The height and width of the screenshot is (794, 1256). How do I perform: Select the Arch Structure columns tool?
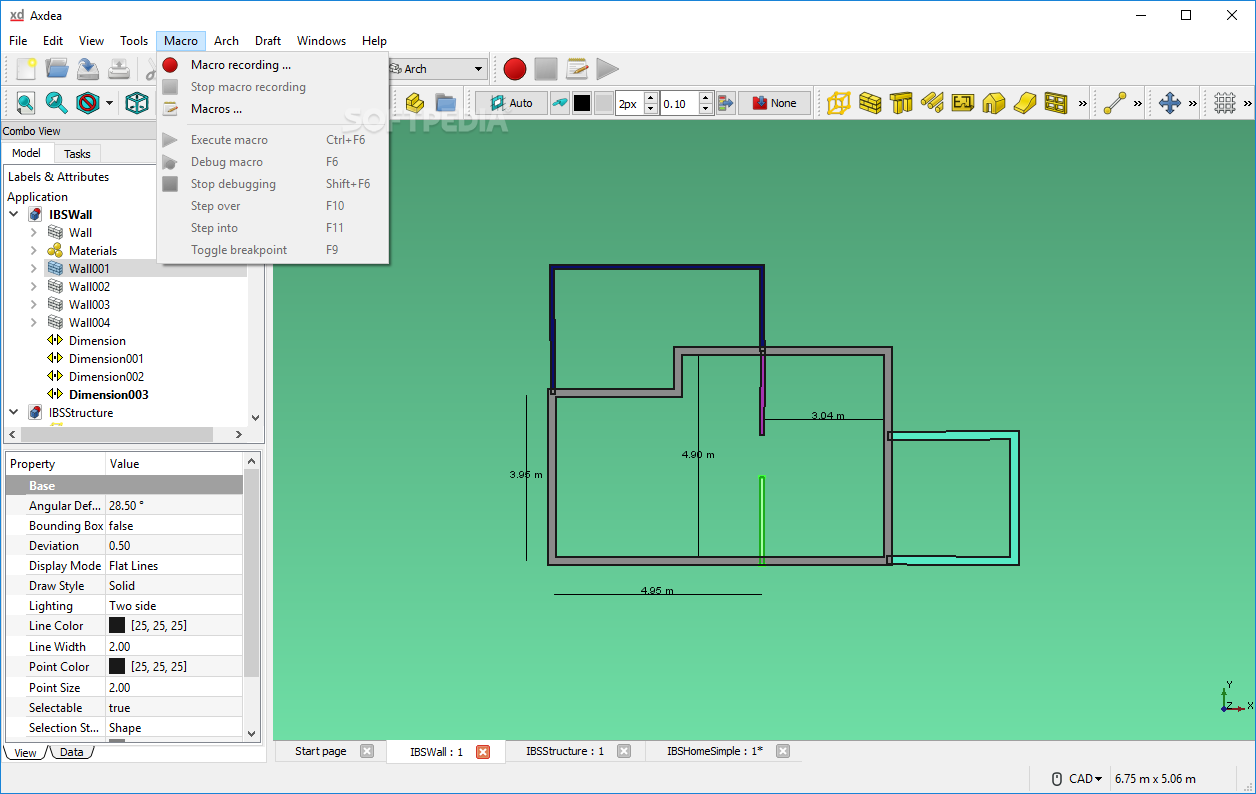pyautogui.click(x=901, y=102)
